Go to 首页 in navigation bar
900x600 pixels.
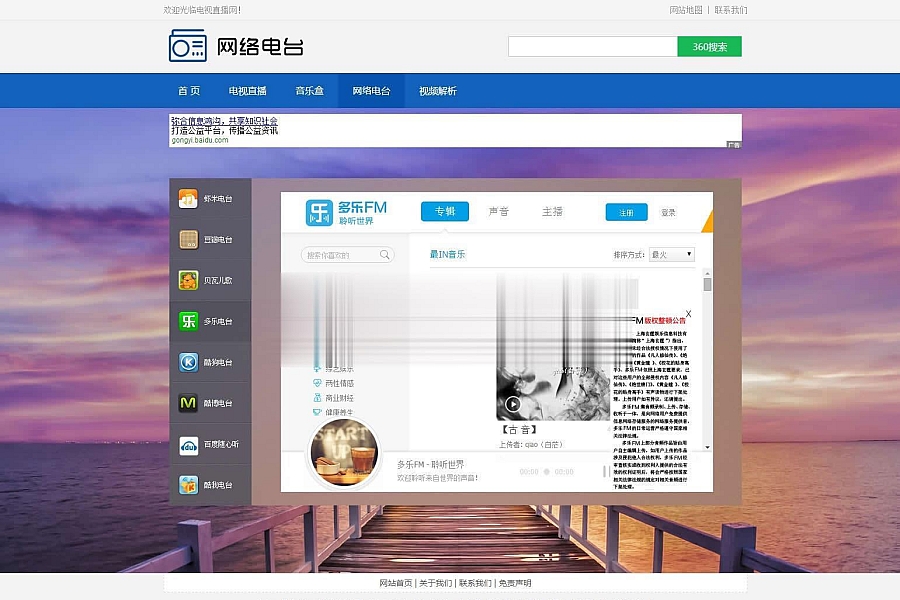[x=189, y=91]
